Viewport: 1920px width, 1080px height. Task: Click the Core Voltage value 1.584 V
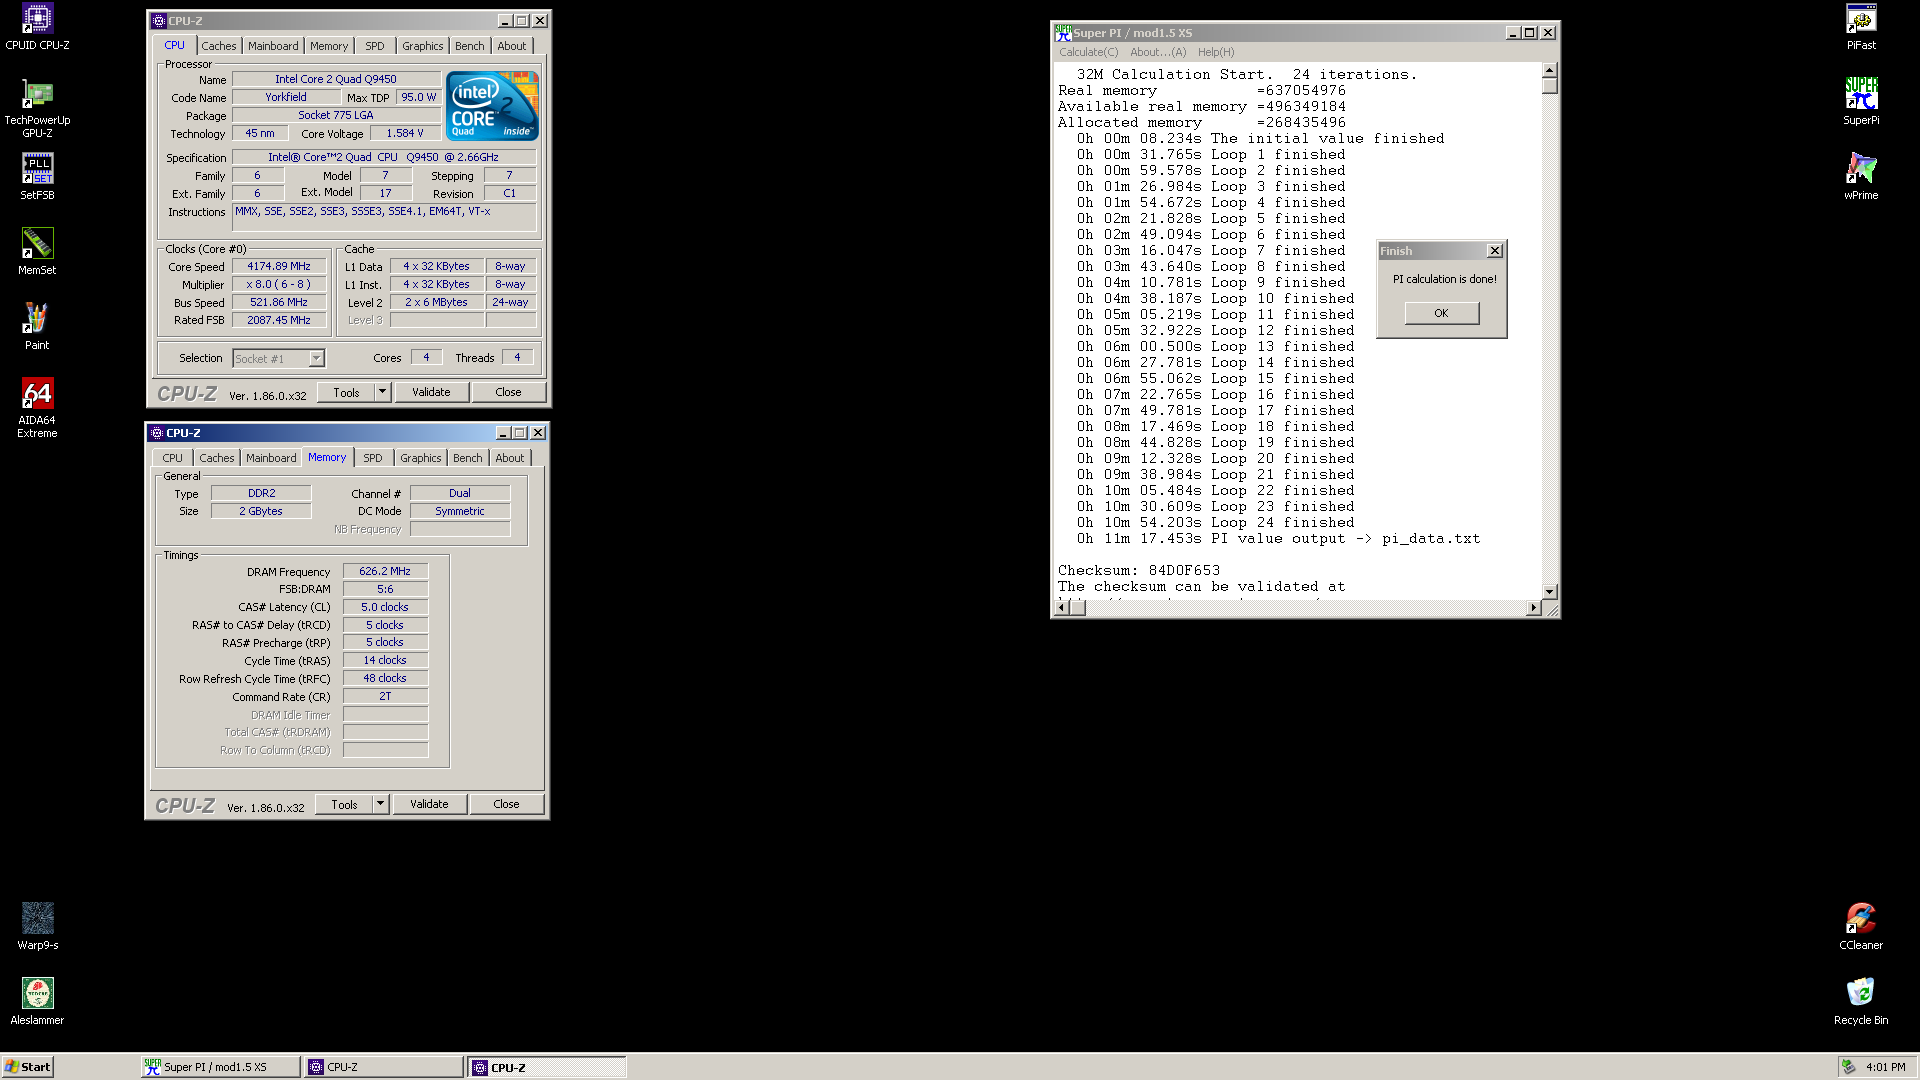pyautogui.click(x=405, y=133)
